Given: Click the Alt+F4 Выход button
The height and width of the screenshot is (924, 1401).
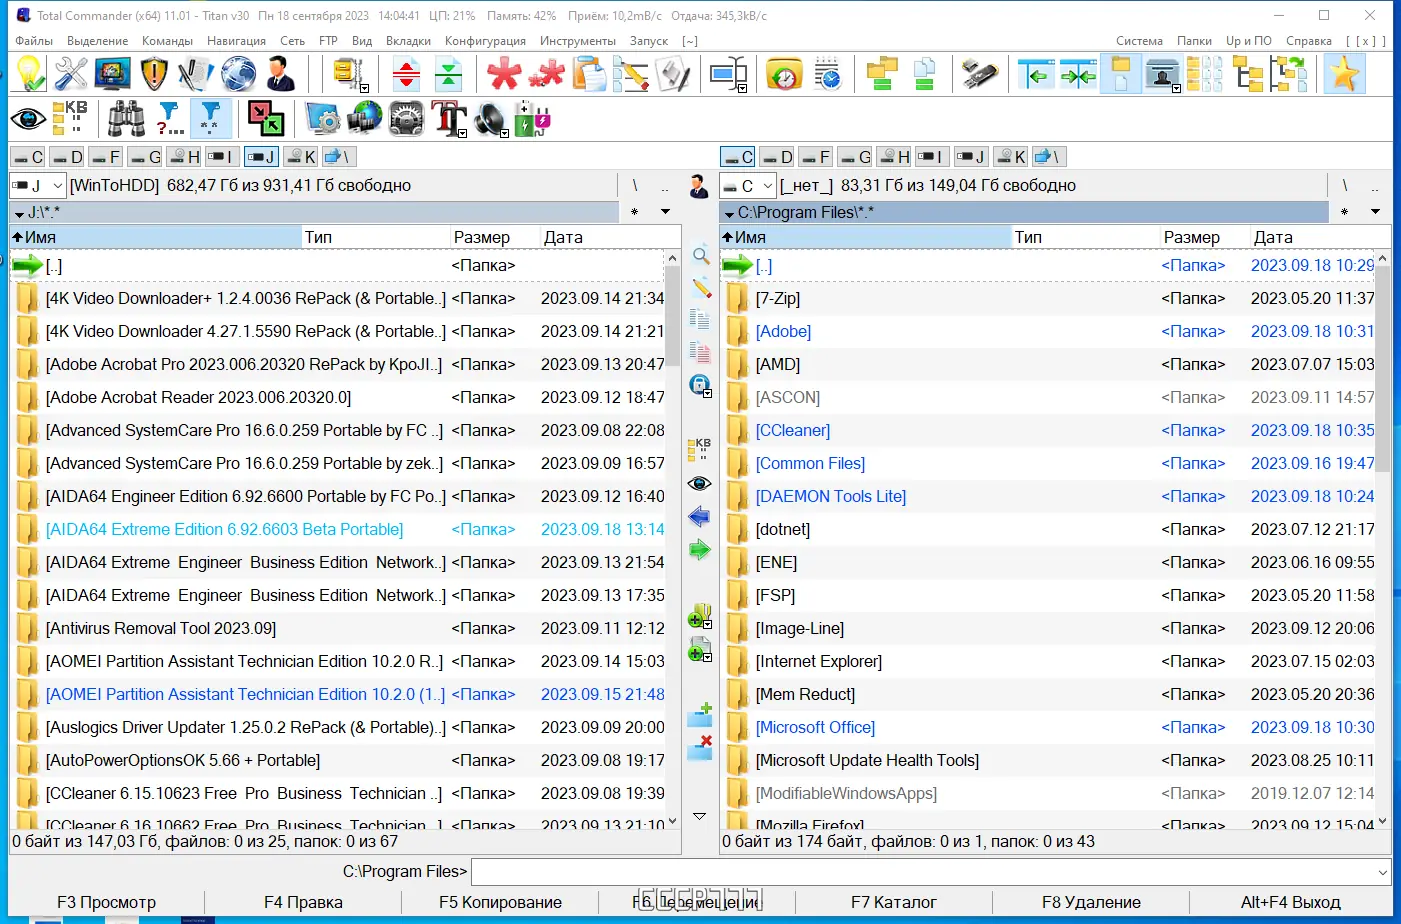Looking at the screenshot, I should click(x=1291, y=902).
